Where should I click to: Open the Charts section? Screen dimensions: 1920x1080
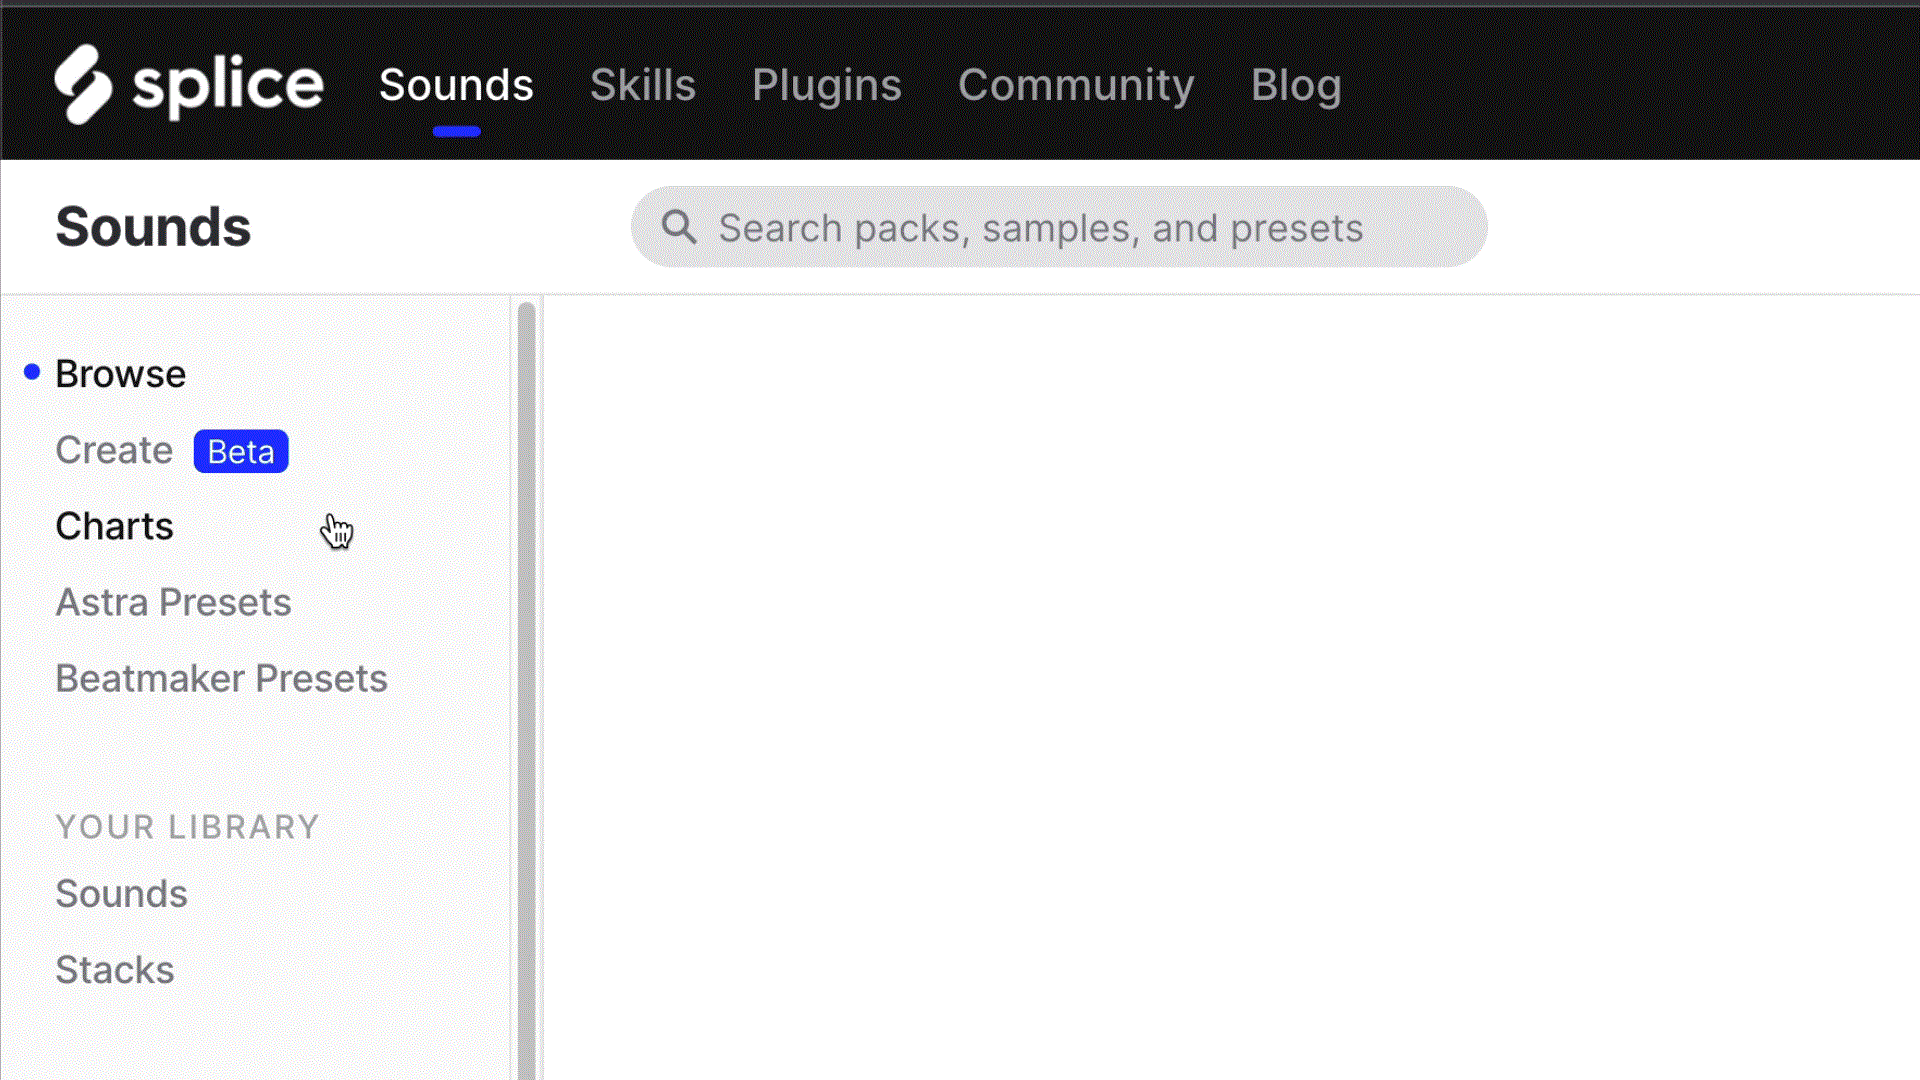pyautogui.click(x=114, y=526)
